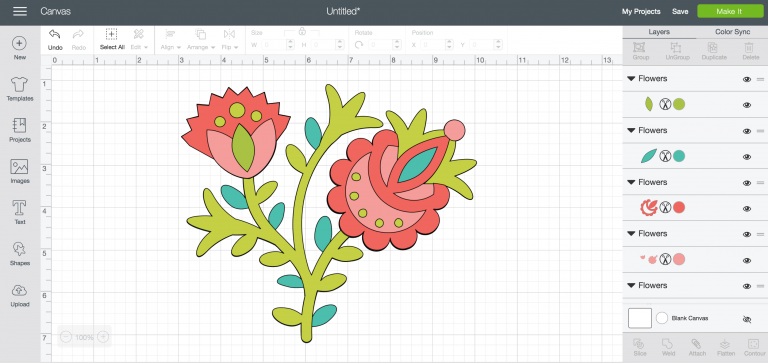Image resolution: width=768 pixels, height=363 pixels.
Task: Click the green Make It button
Action: click(730, 11)
